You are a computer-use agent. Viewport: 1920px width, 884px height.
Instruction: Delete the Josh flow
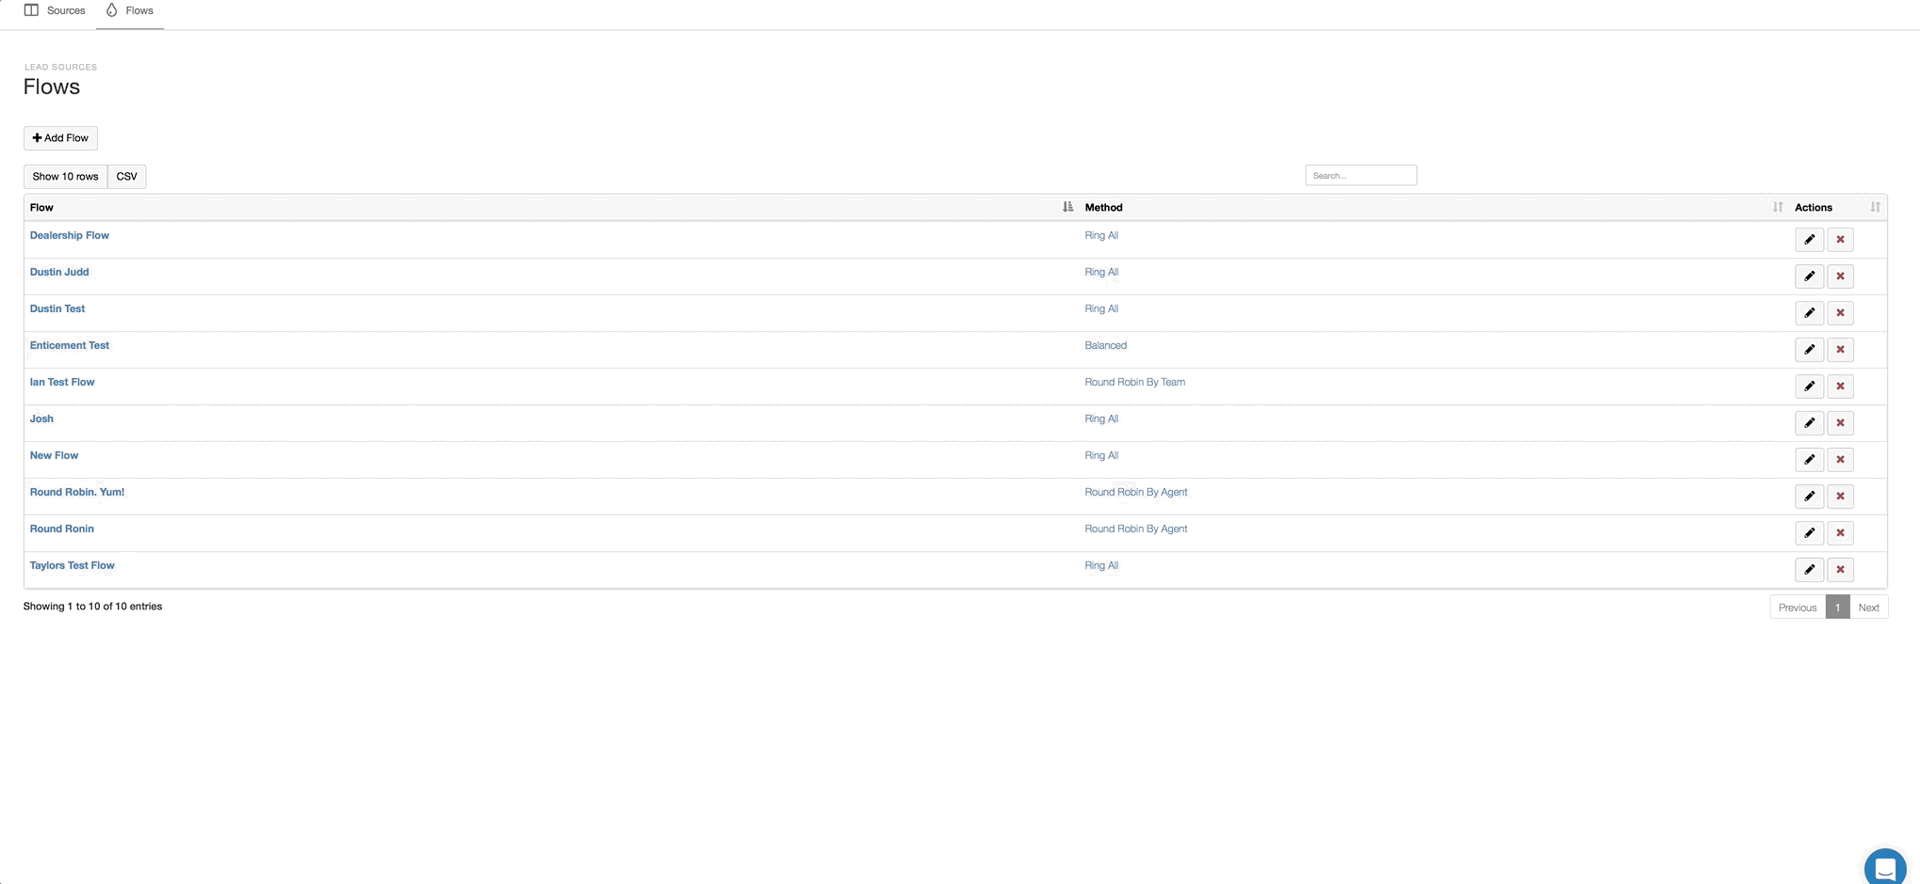(1840, 423)
